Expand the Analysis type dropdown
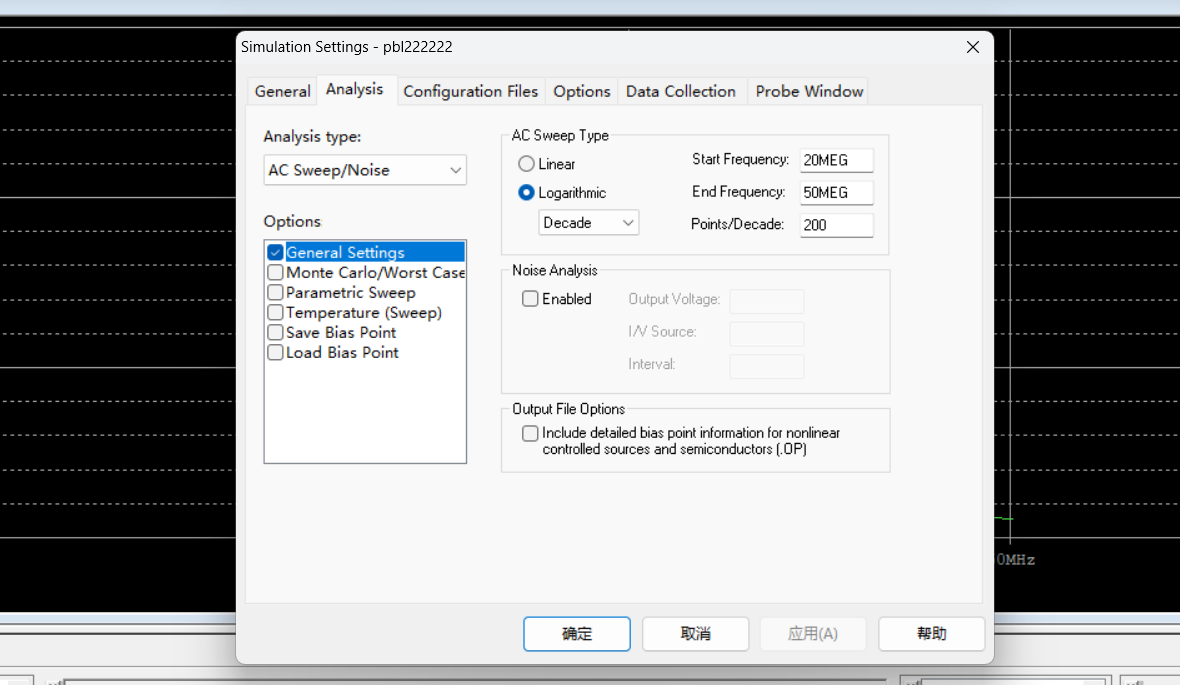 click(365, 170)
